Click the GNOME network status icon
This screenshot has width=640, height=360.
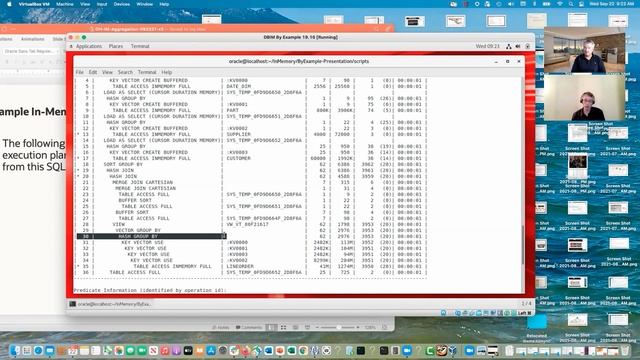coord(509,46)
